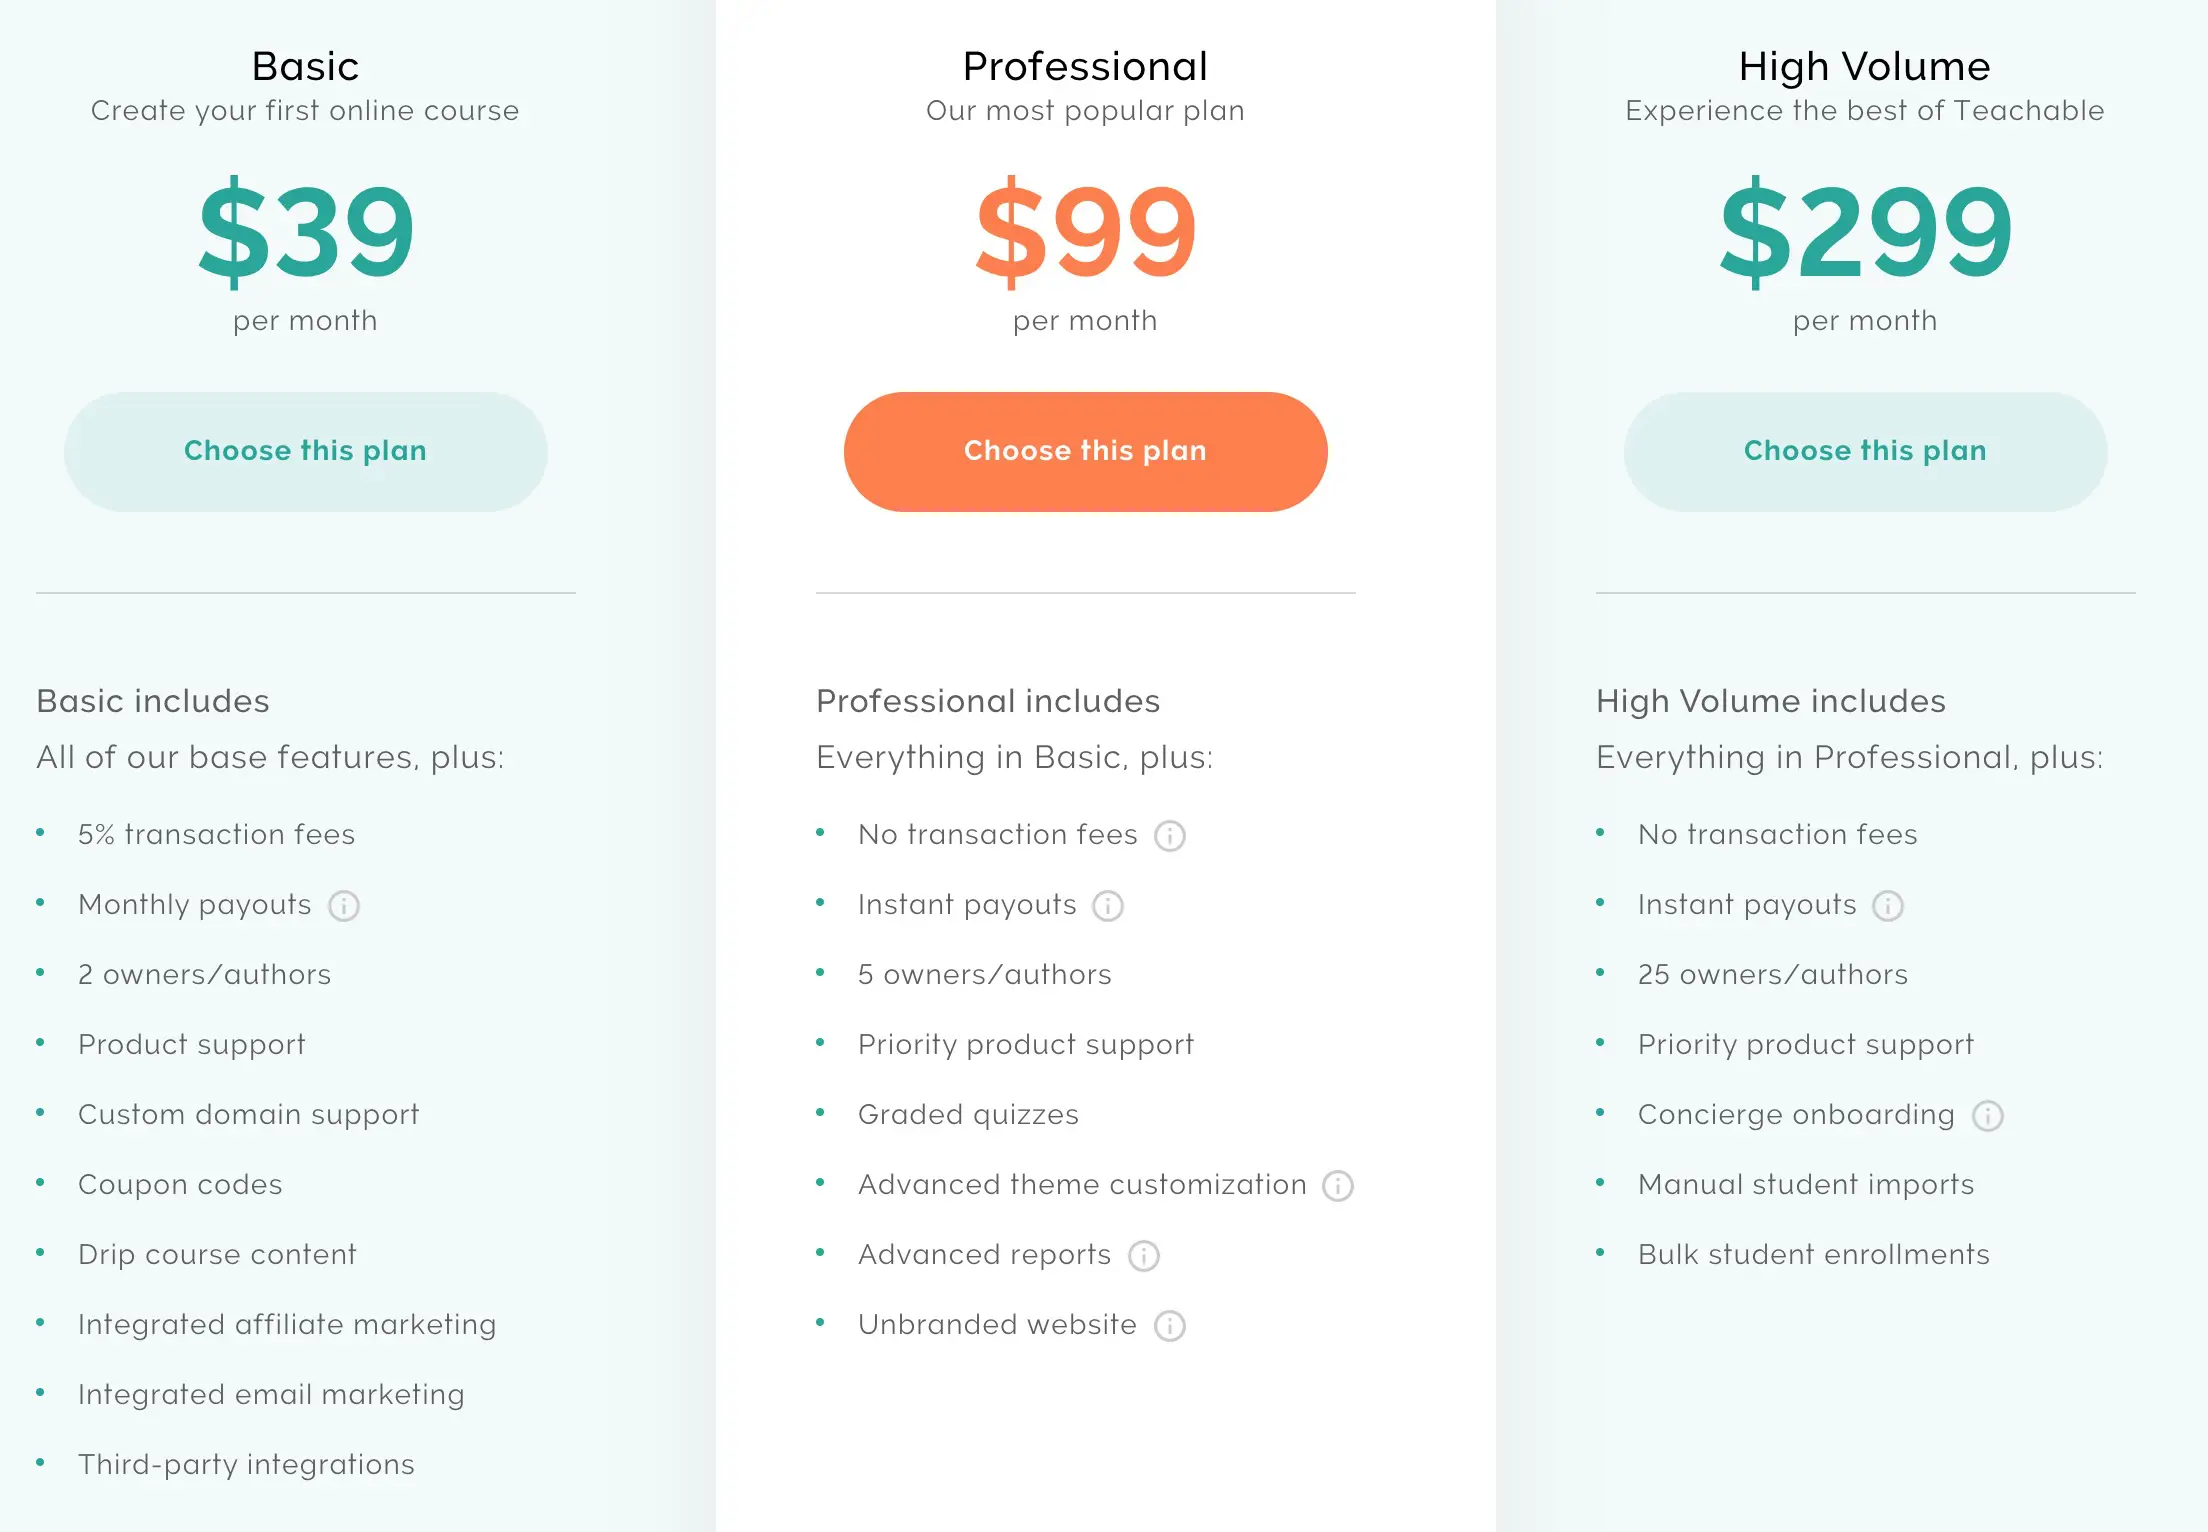This screenshot has height=1532, width=2208.
Task: Click Bulk student enrollments feature
Action: pyautogui.click(x=1814, y=1255)
